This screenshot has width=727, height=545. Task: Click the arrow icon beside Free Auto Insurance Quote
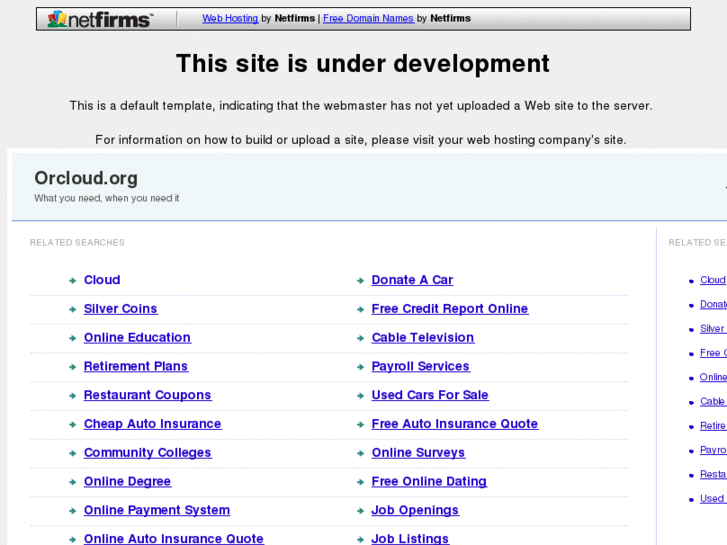tap(360, 424)
